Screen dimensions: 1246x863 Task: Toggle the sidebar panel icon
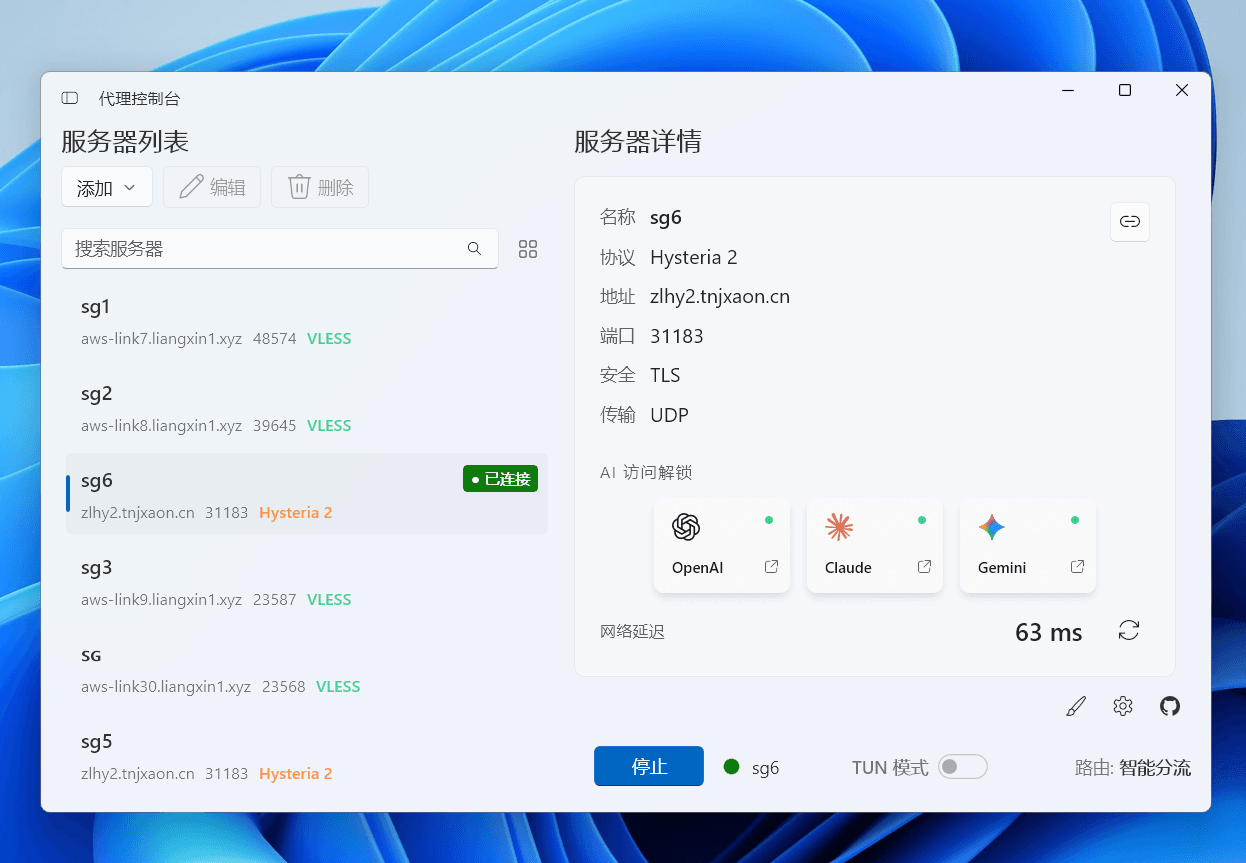point(70,98)
